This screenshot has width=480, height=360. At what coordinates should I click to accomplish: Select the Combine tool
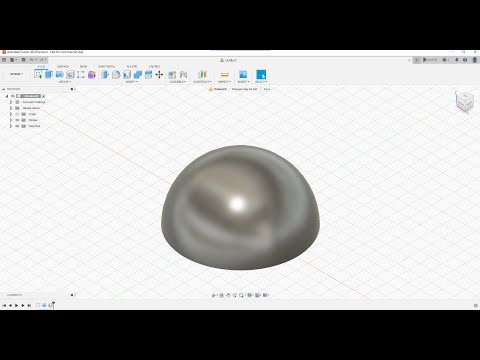pyautogui.click(x=138, y=74)
